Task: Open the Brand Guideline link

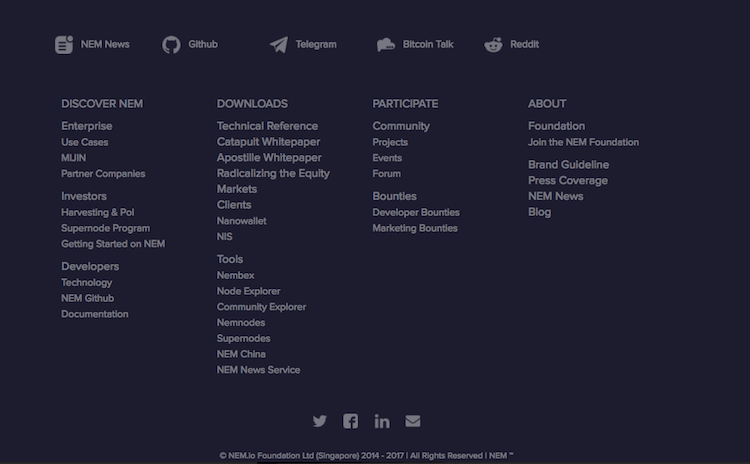Action: pyautogui.click(x=568, y=165)
